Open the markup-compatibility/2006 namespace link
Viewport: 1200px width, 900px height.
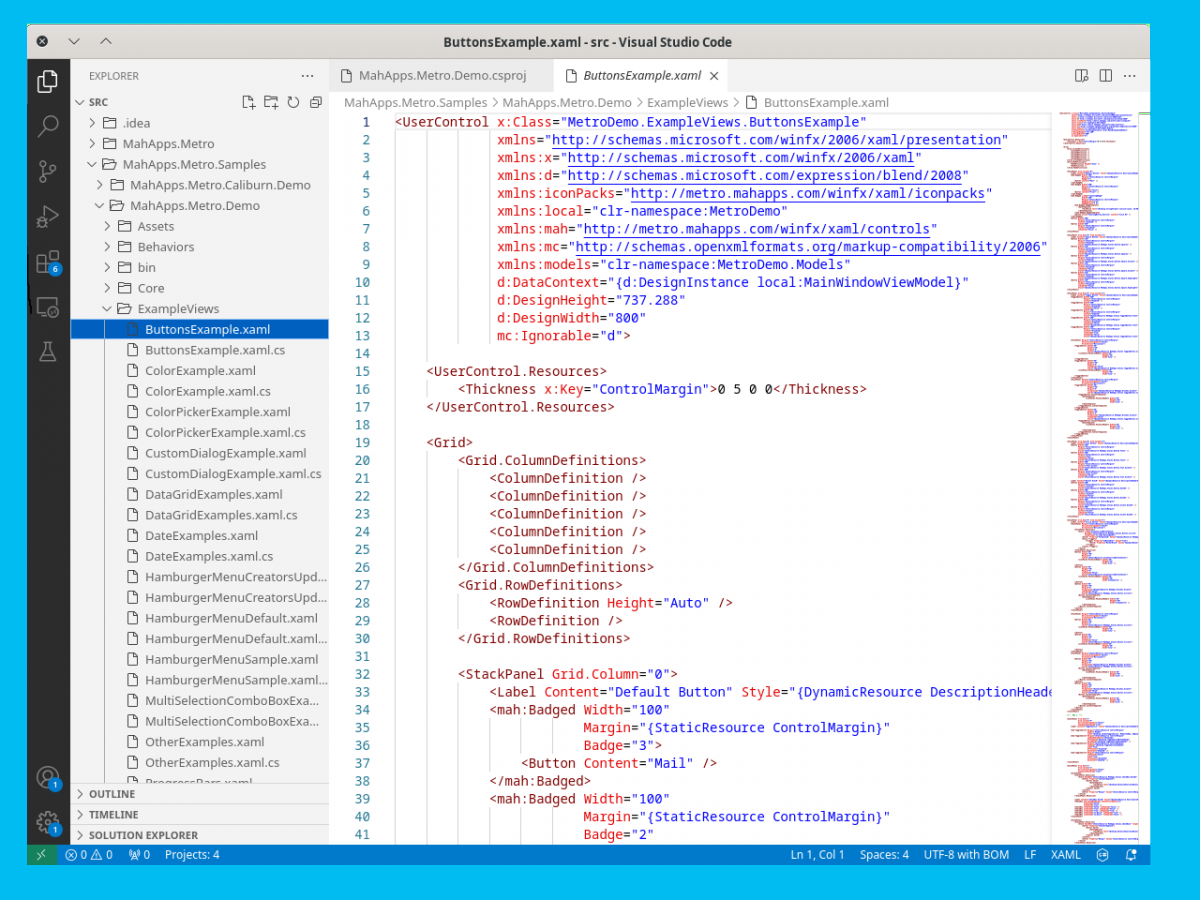(x=807, y=247)
